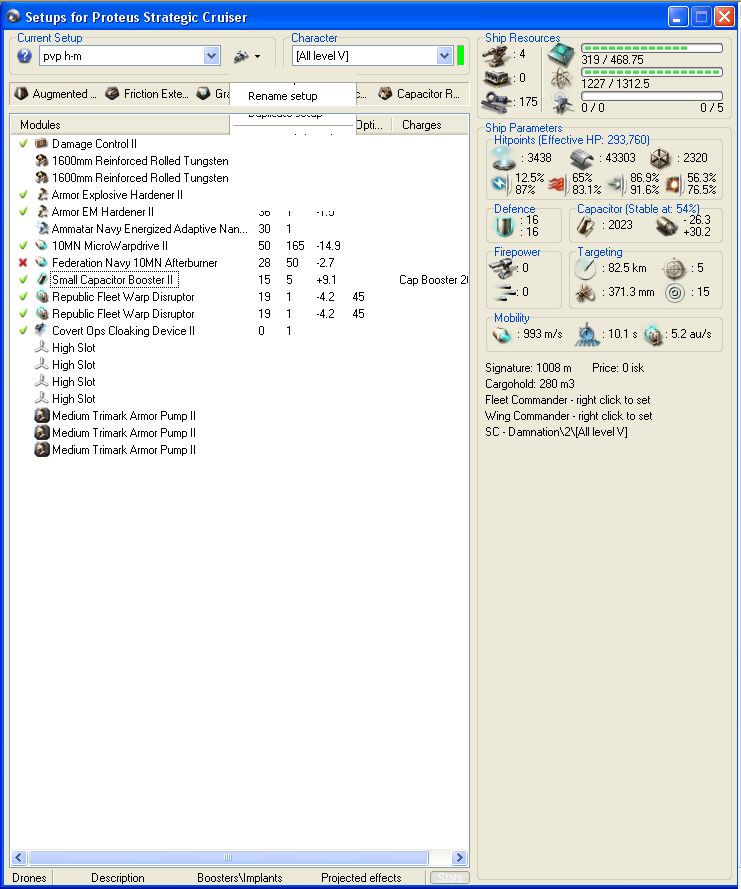This screenshot has height=889, width=741.
Task: Click the green character skill indicator
Action: 460,56
